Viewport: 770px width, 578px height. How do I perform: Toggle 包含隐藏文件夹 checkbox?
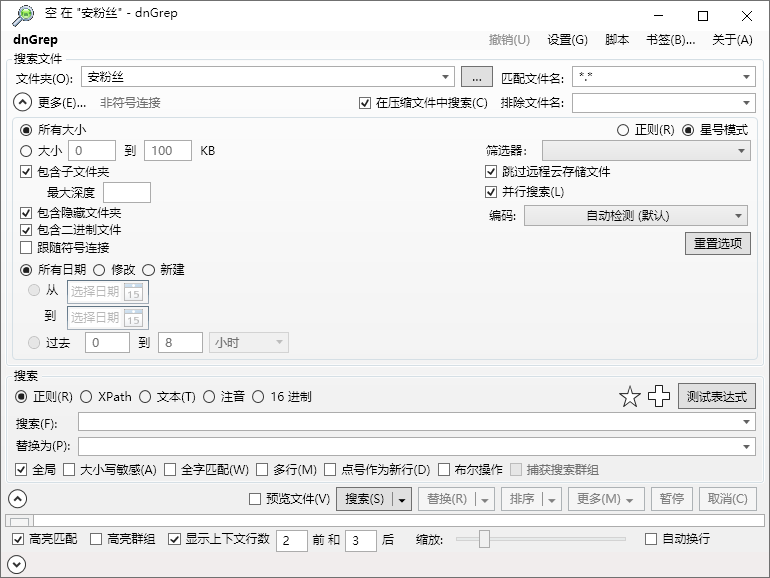click(26, 213)
